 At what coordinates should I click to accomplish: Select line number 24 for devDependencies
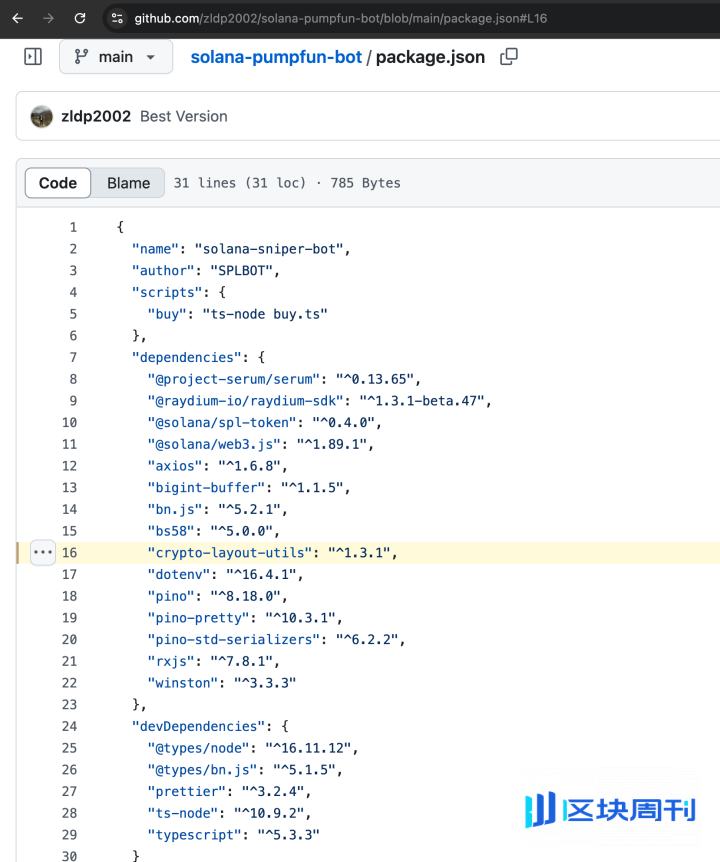coord(69,726)
